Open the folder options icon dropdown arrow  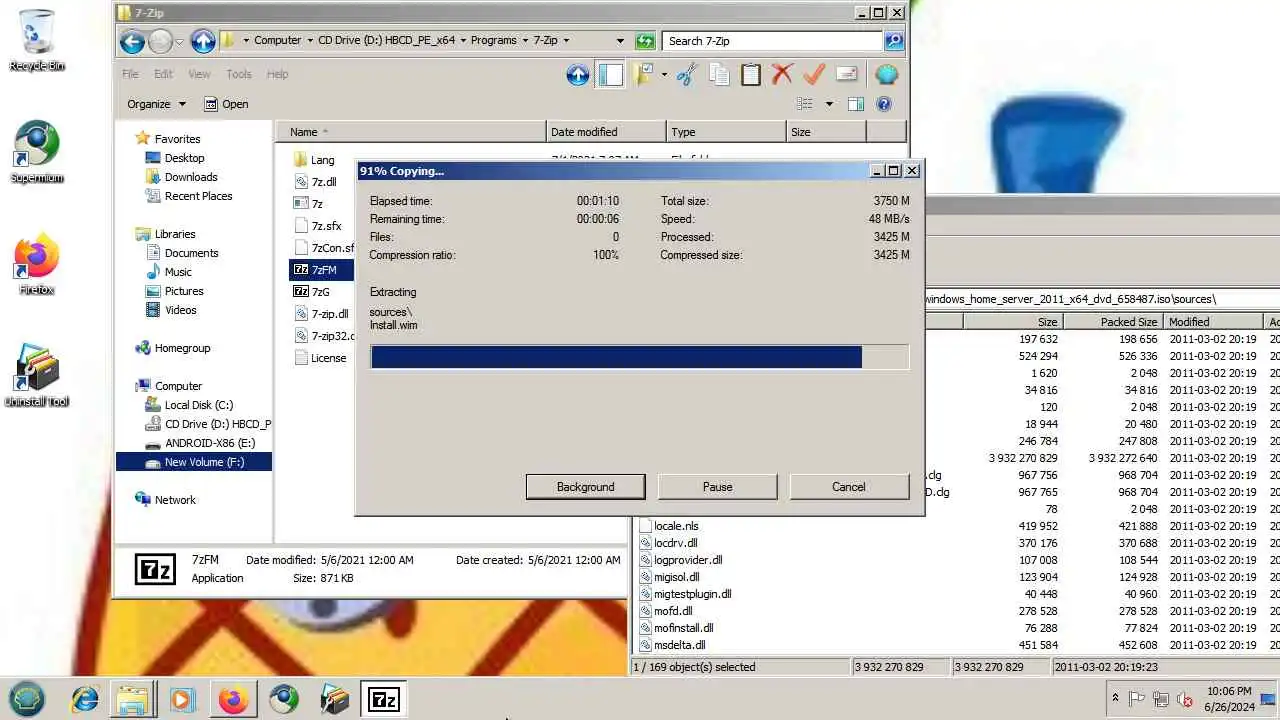[663, 74]
